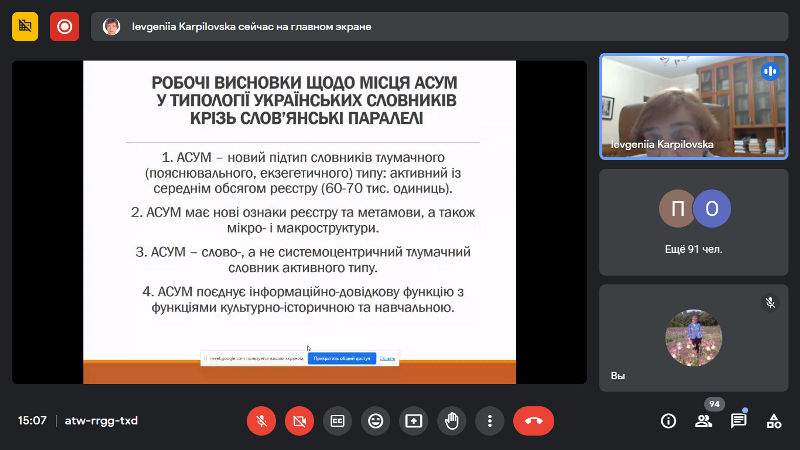The width and height of the screenshot is (800, 450).
Task: Click the red recording indicator
Action: click(65, 27)
